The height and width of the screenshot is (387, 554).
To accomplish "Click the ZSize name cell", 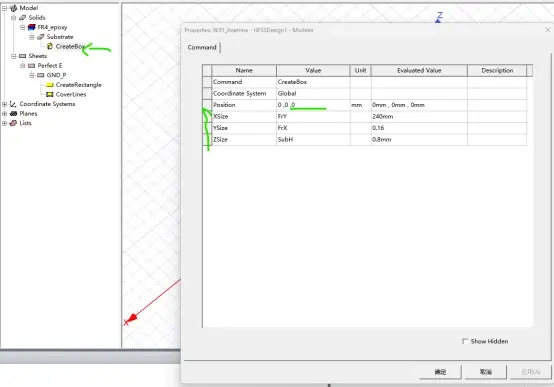I will point(244,140).
